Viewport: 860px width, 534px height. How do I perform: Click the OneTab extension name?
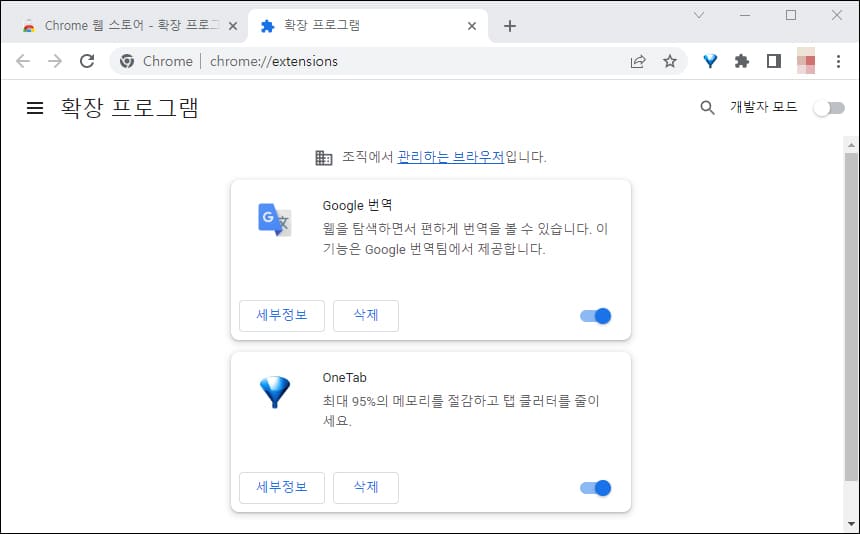[344, 377]
